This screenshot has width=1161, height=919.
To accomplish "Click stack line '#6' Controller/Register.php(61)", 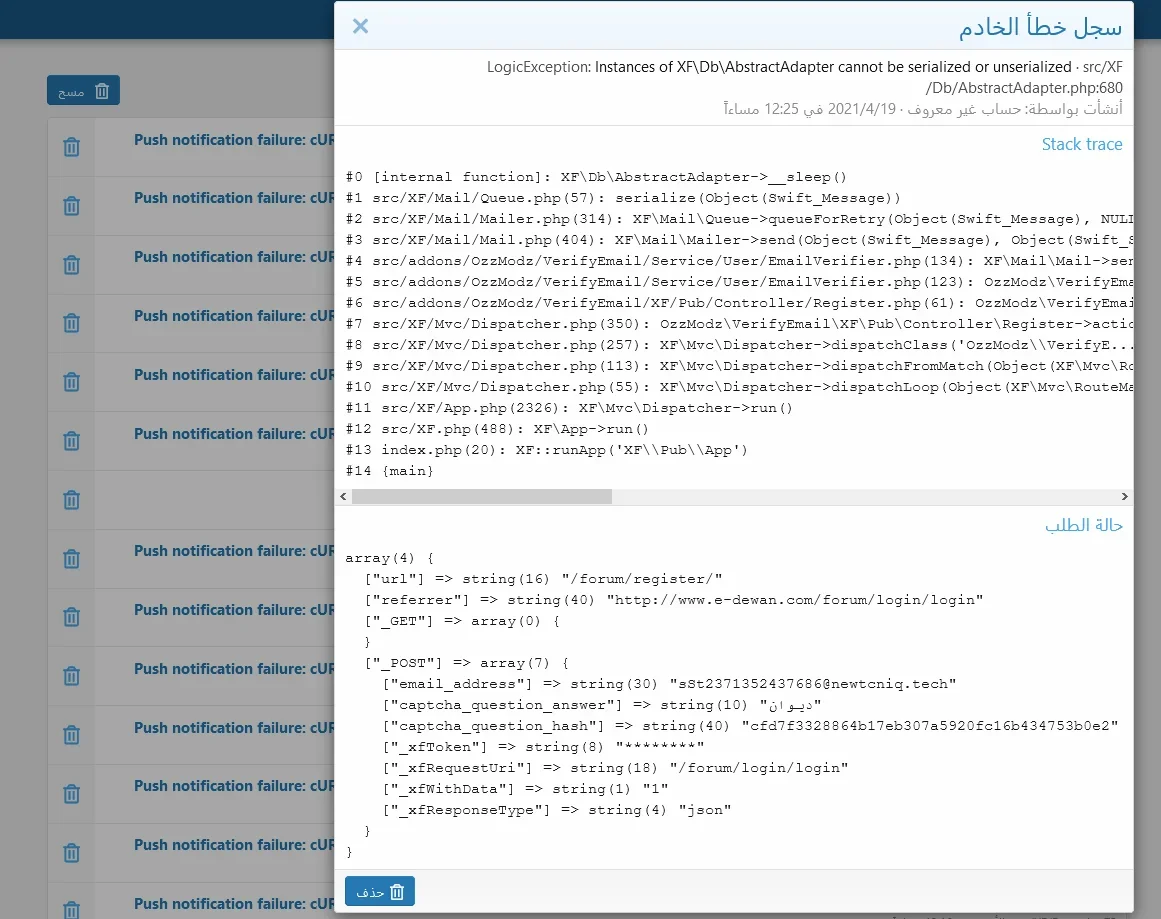I will [x=739, y=303].
